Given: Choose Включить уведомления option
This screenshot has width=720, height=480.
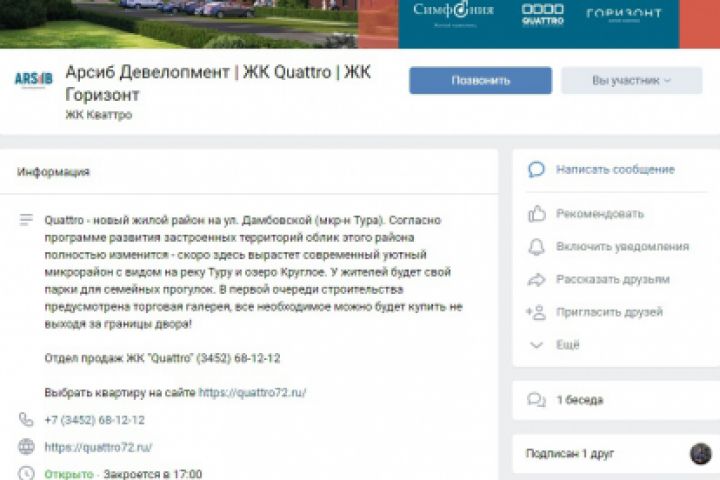Looking at the screenshot, I should click(623, 247).
